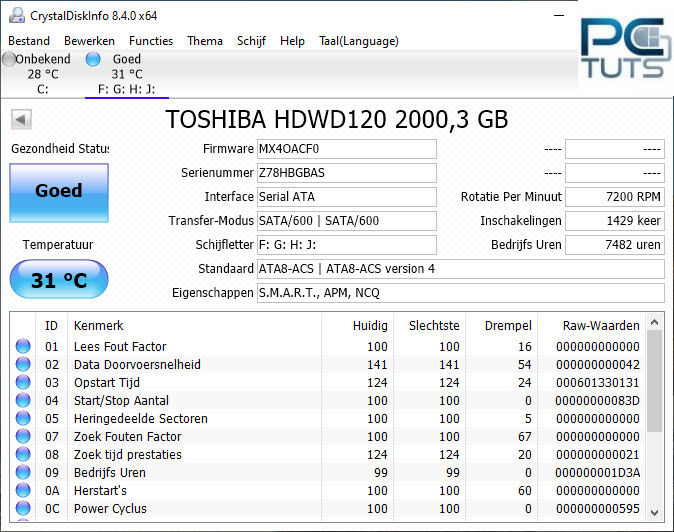674x532 pixels.
Task: Open the Thema menu
Action: pos(205,41)
